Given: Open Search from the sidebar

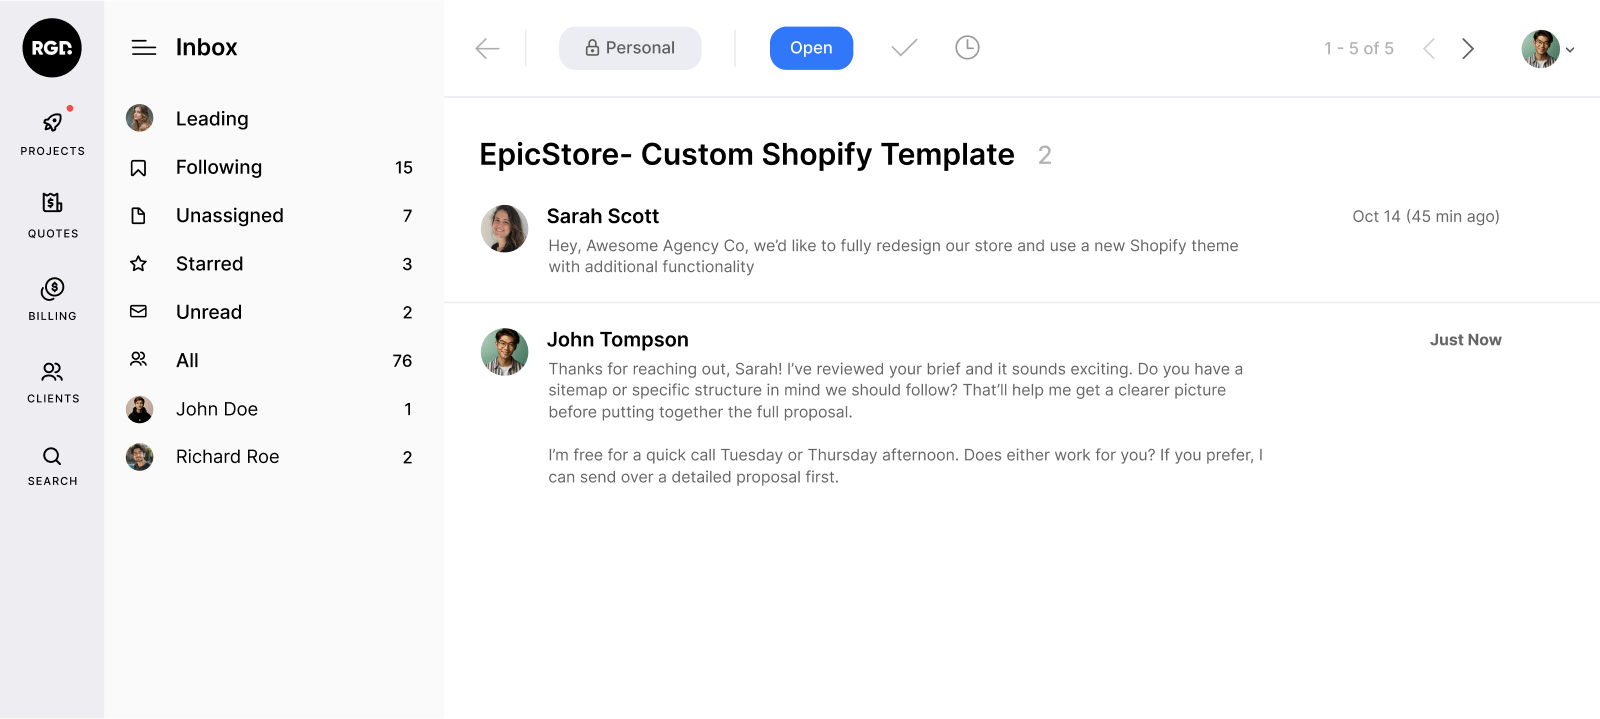Looking at the screenshot, I should tap(52, 465).
